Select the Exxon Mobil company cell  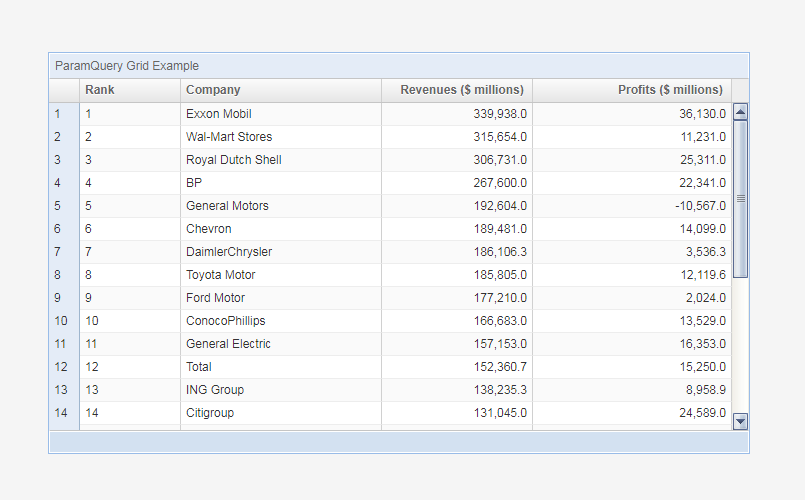coord(280,114)
